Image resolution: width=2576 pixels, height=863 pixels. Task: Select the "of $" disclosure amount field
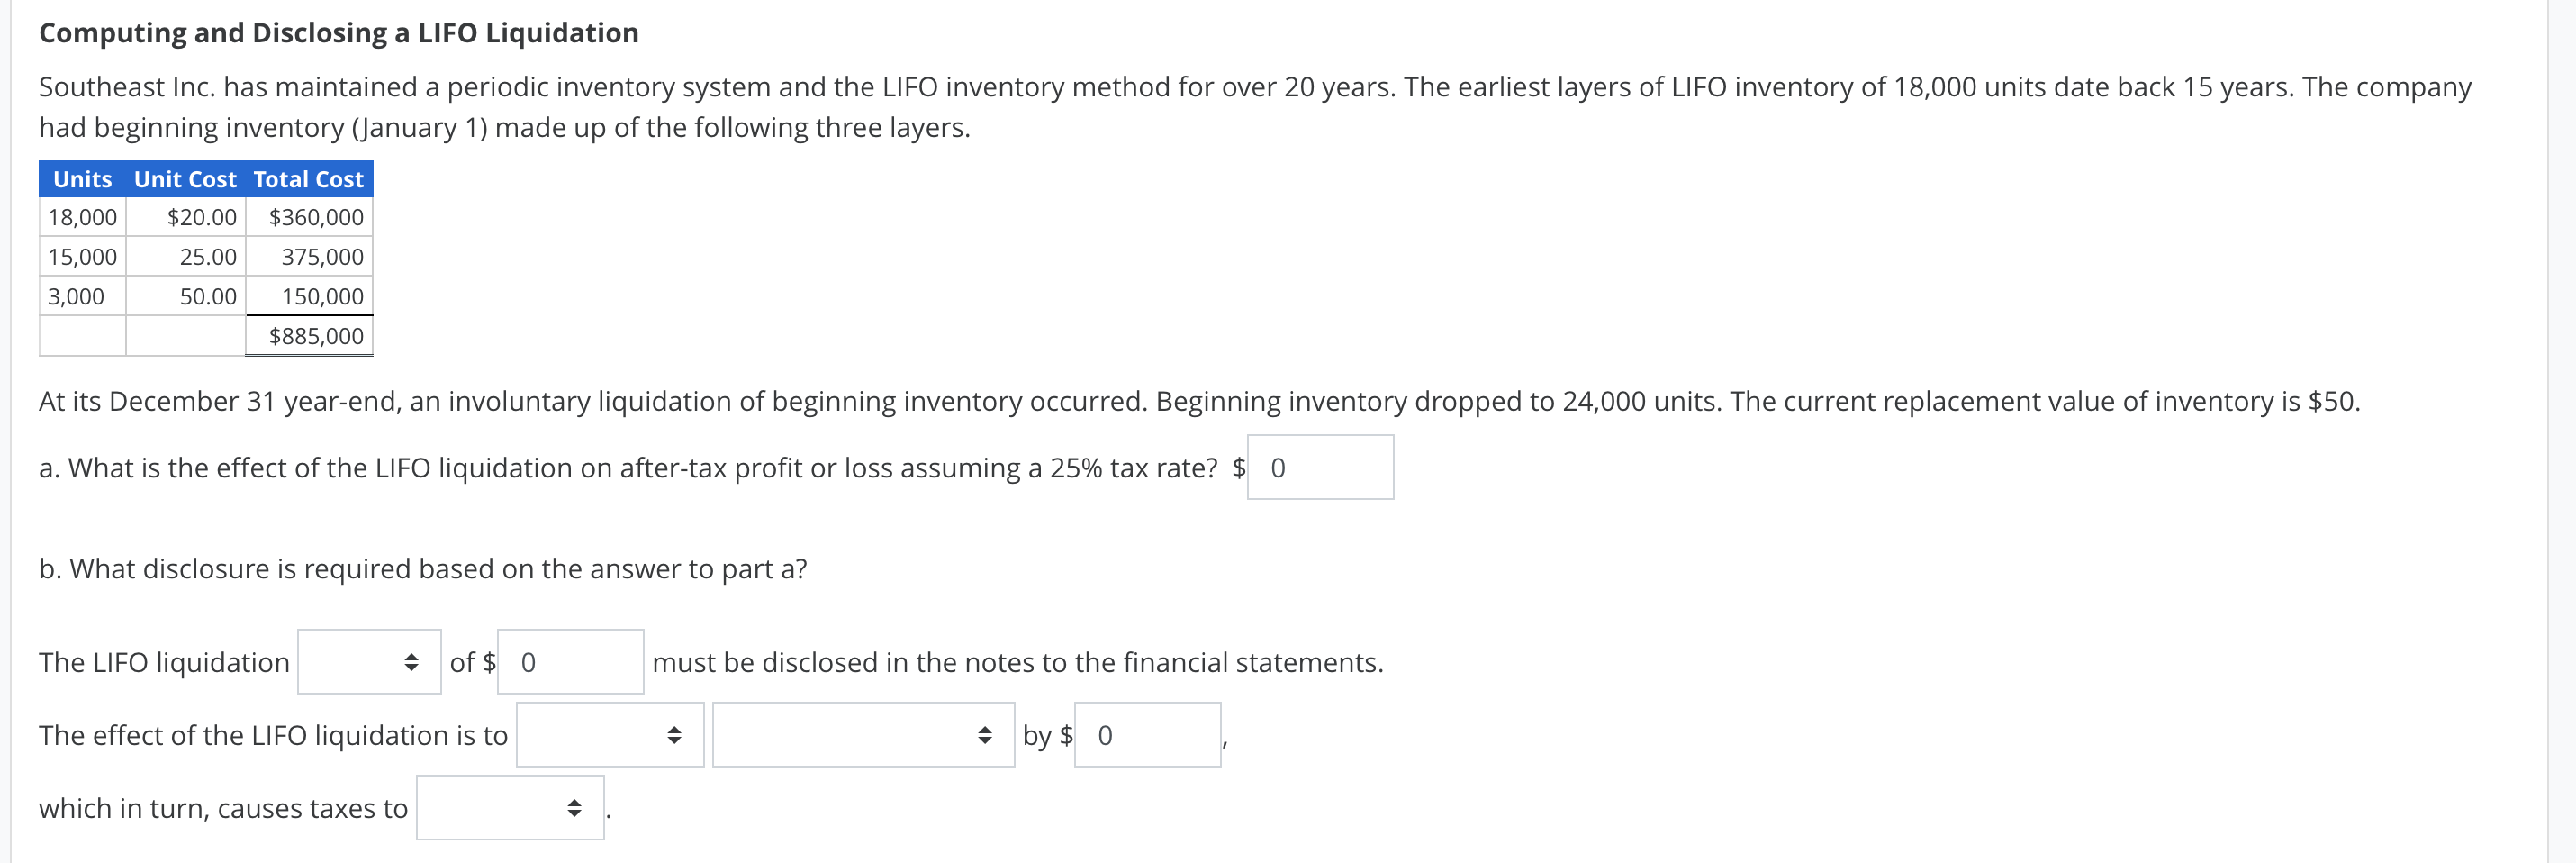point(570,660)
